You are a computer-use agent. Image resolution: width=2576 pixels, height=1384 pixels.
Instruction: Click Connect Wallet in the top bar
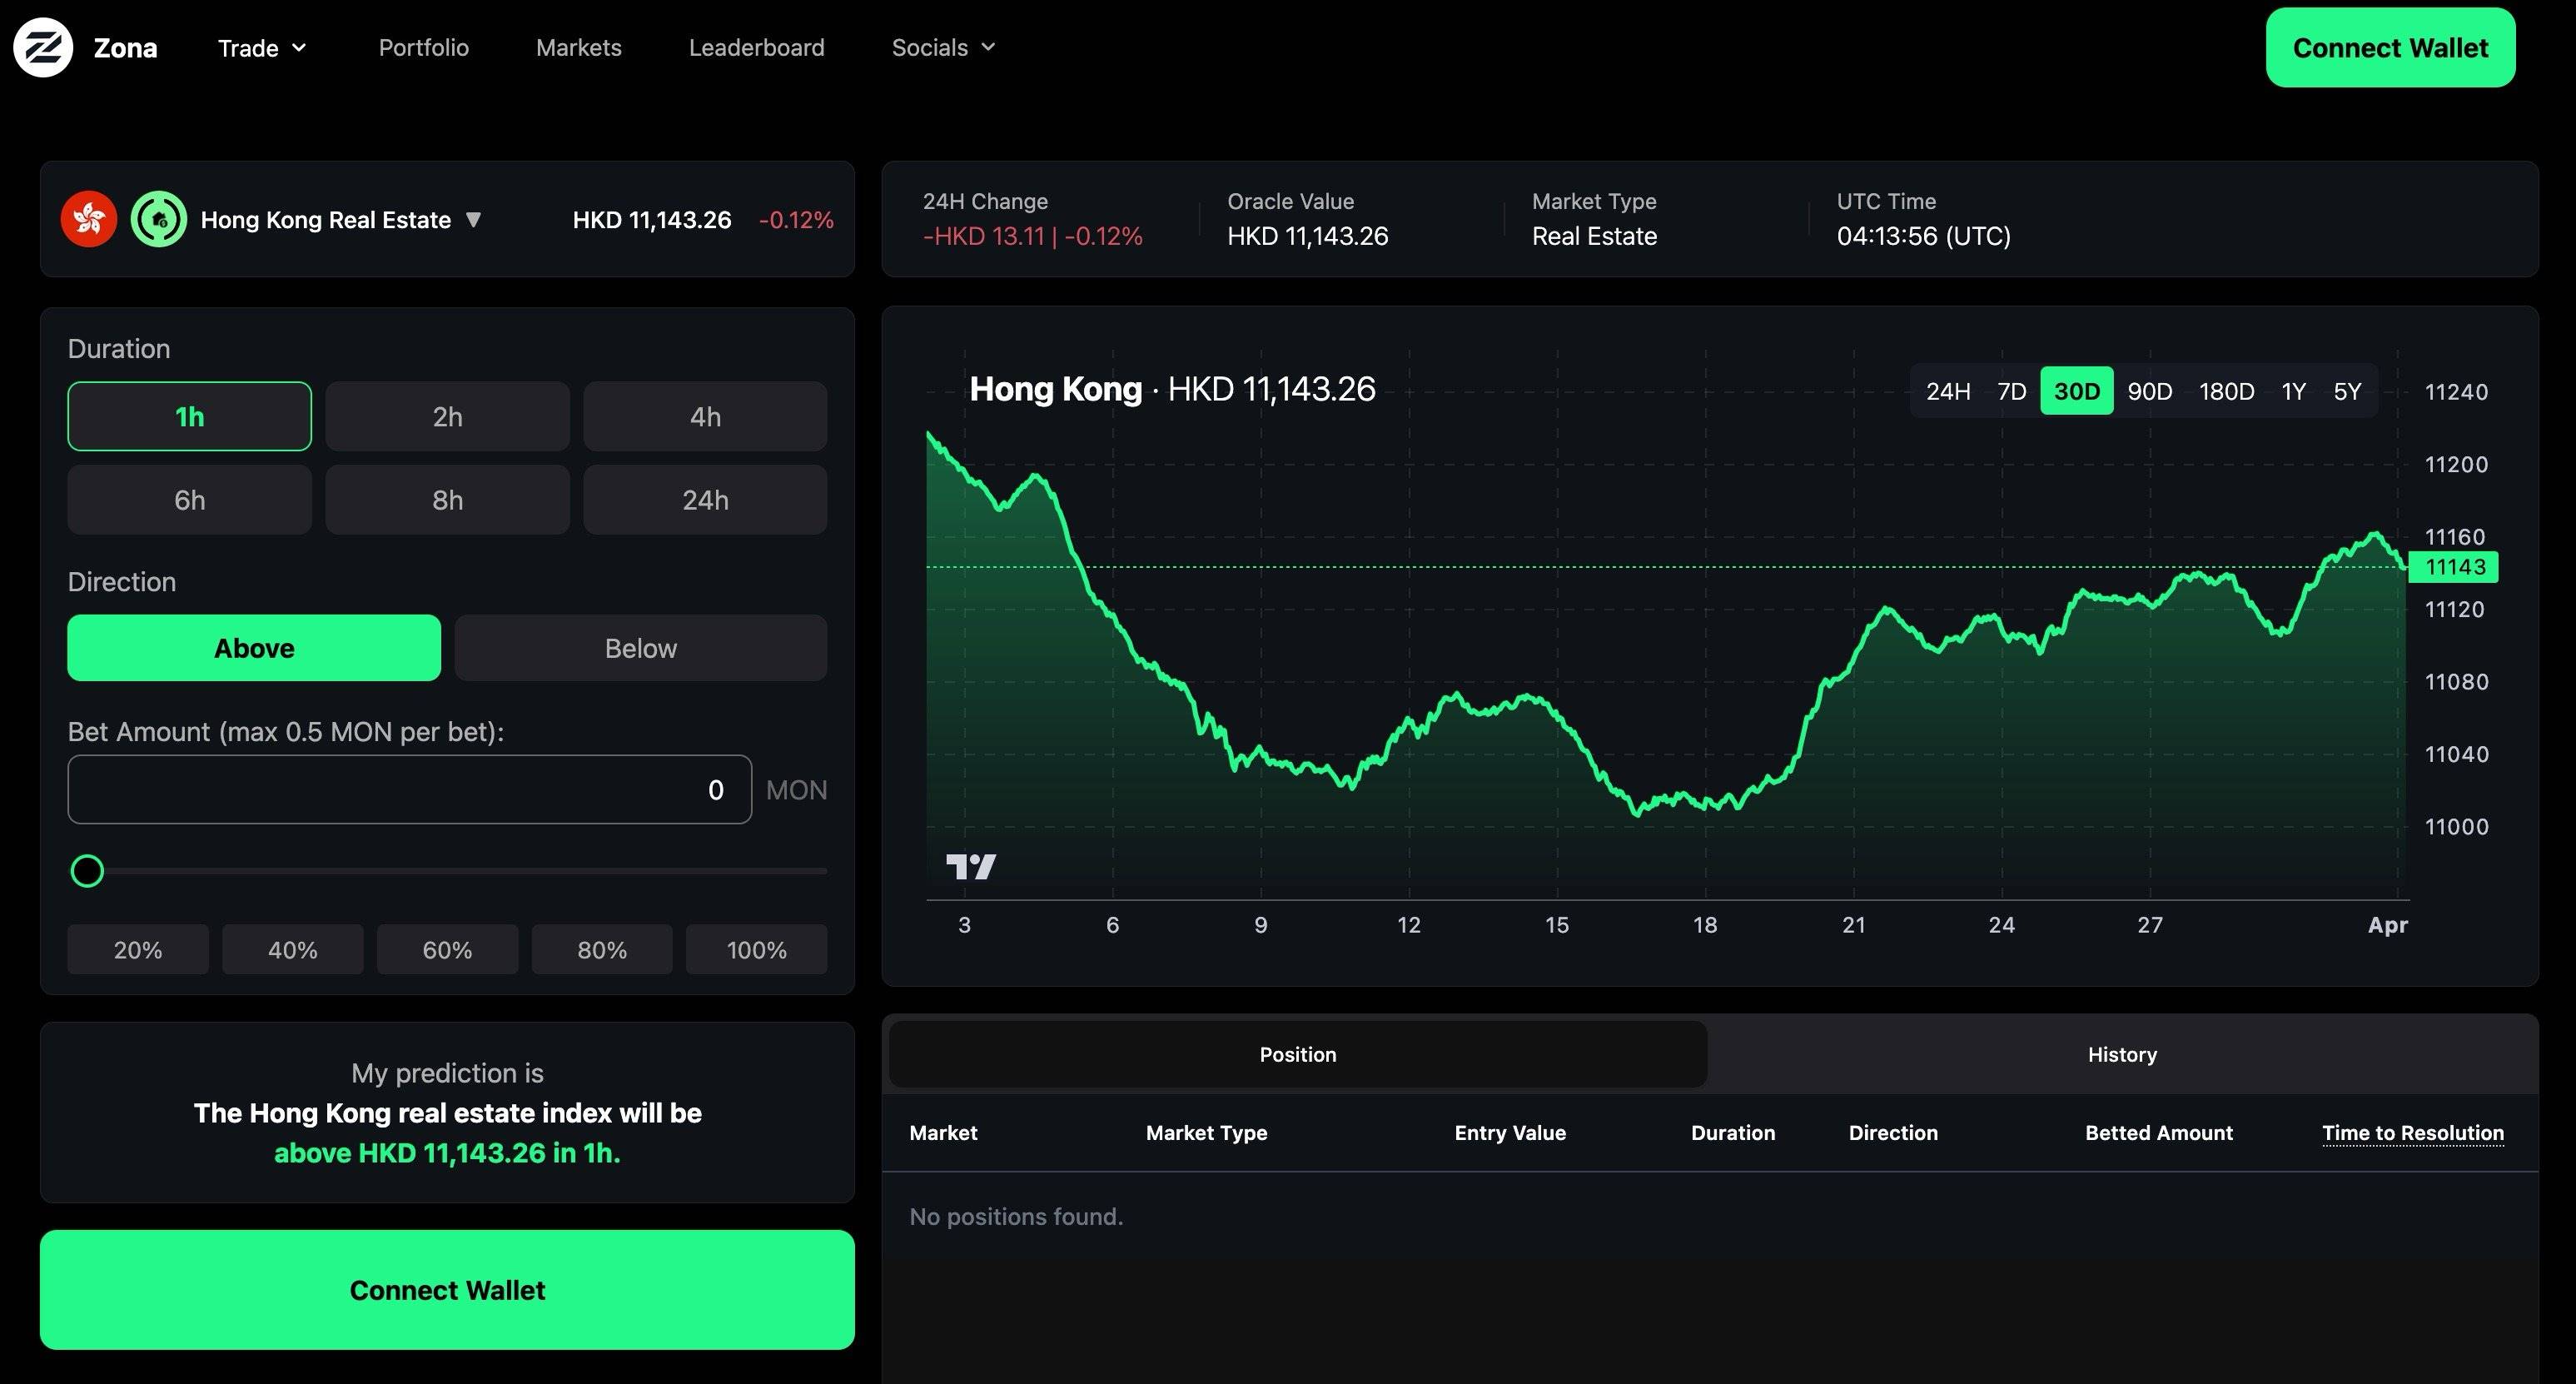2390,48
